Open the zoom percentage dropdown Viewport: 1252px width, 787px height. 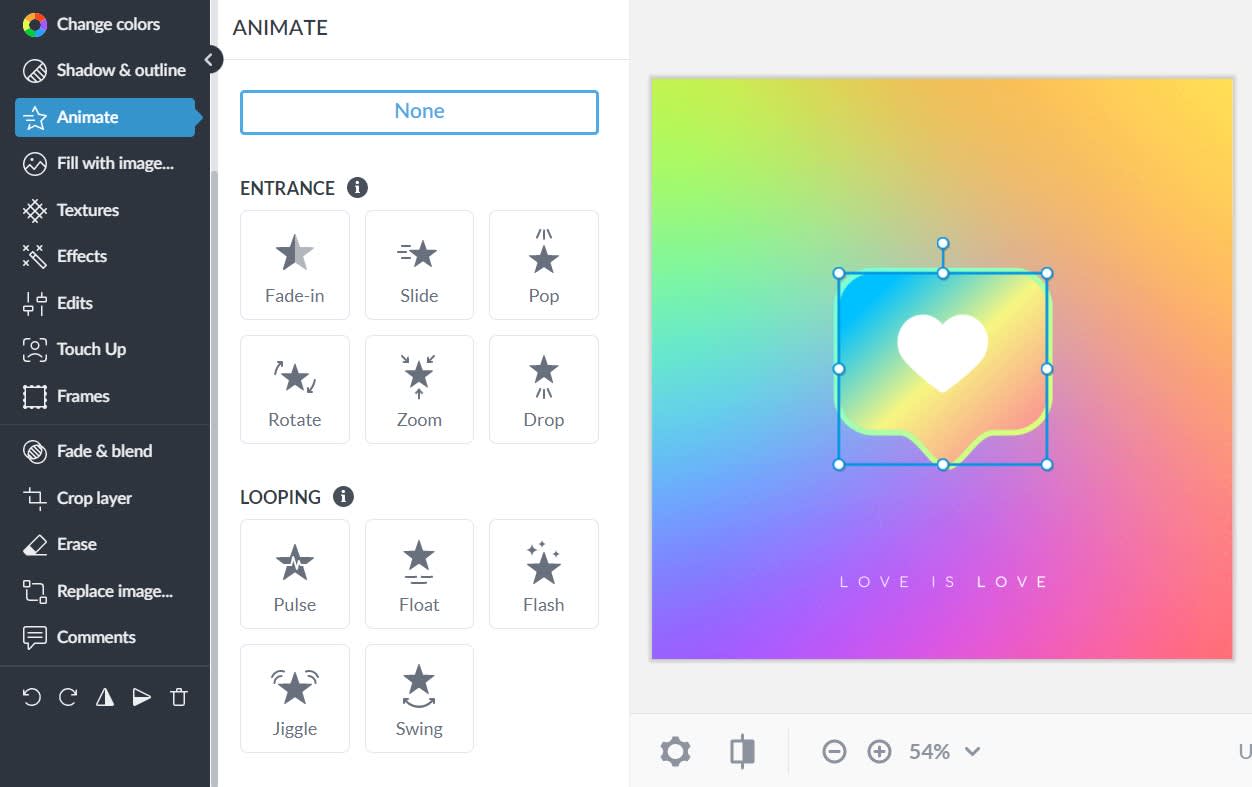coord(944,752)
